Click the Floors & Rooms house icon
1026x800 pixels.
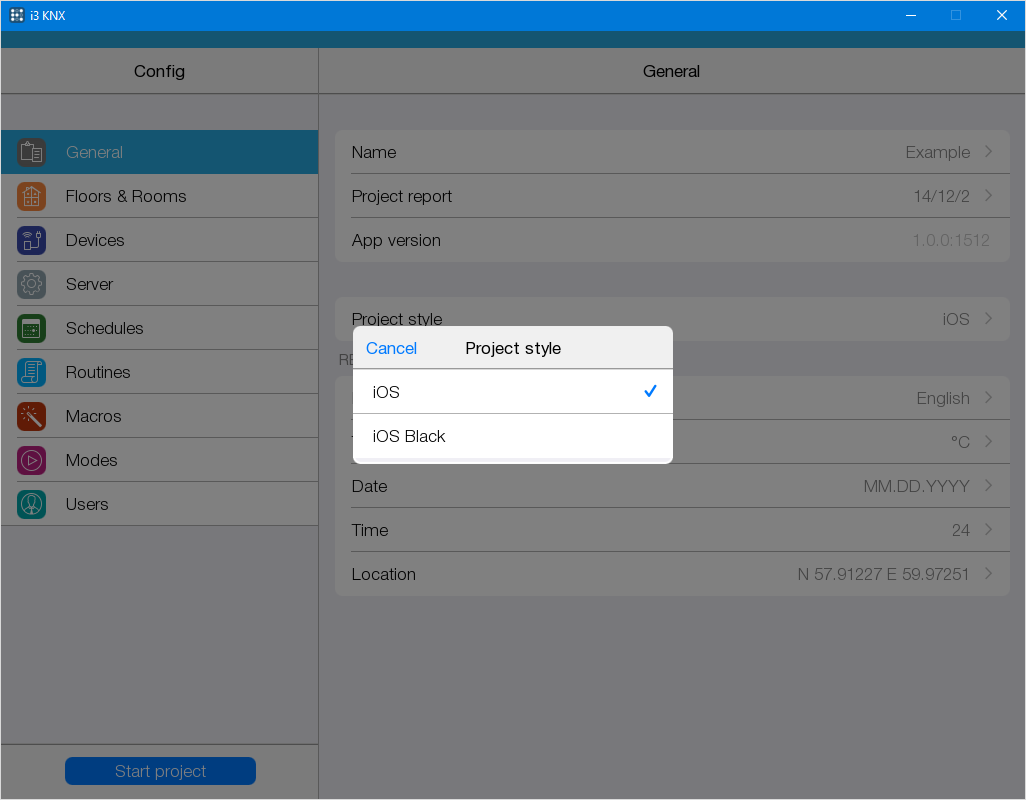coord(31,196)
